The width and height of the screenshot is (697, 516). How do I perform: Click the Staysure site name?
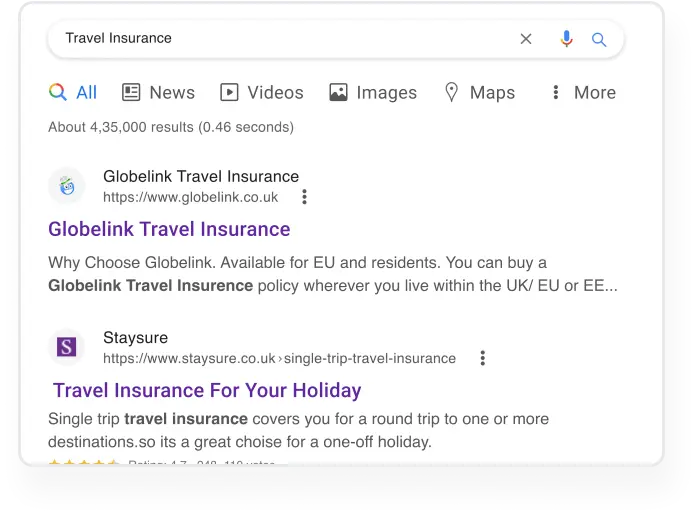pyautogui.click(x=135, y=337)
